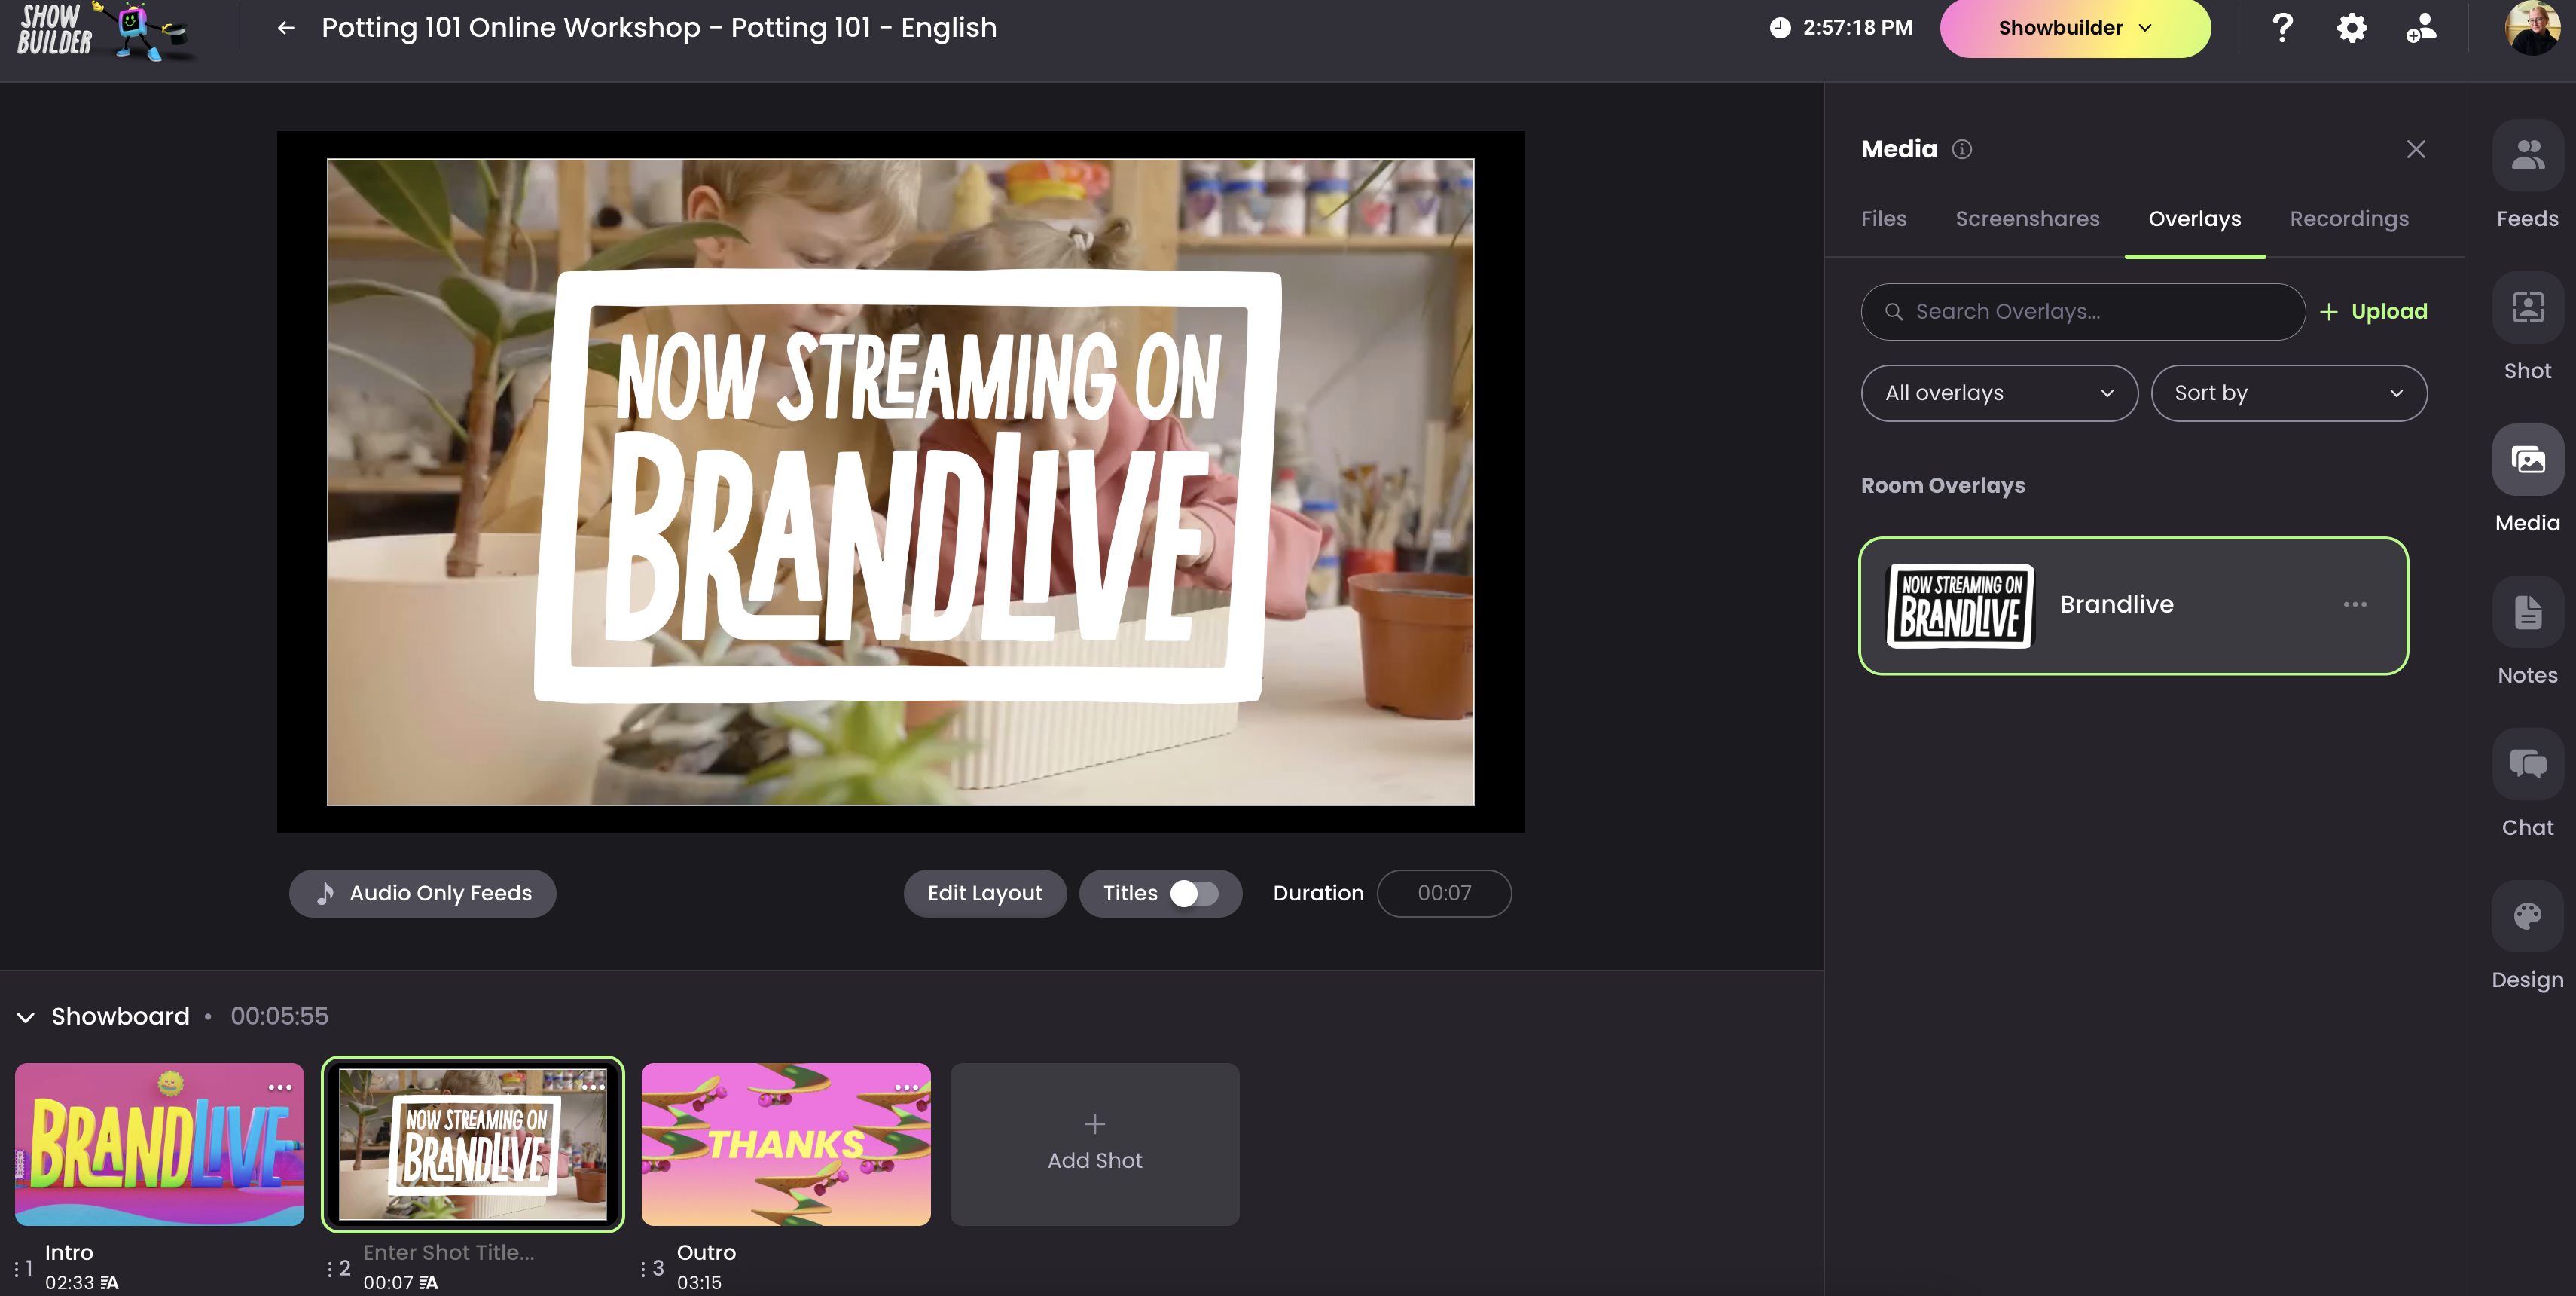This screenshot has width=2576, height=1296.
Task: Click the Audio Only Feeds button
Action: click(x=422, y=893)
